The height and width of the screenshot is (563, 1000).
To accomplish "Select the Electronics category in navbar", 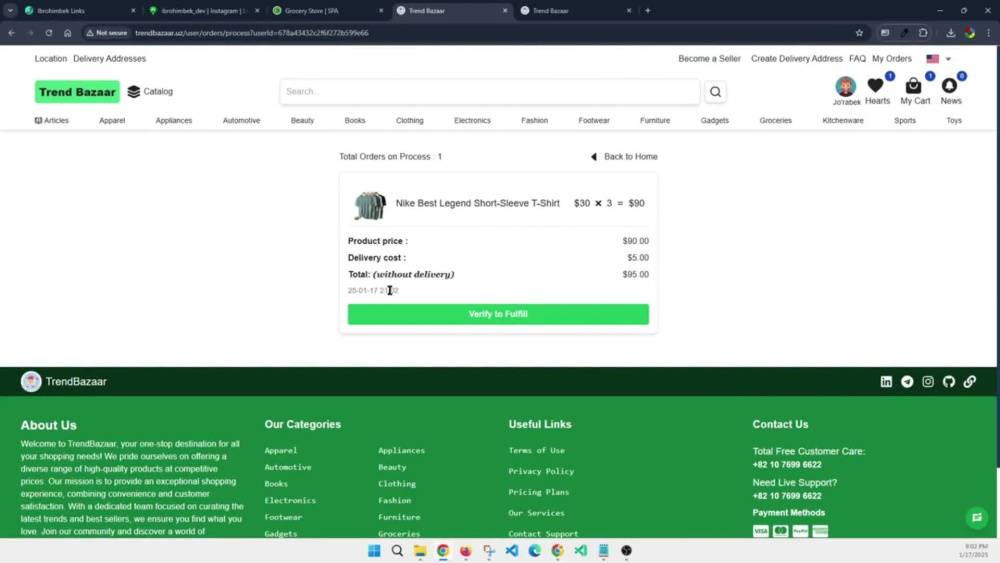I will [x=473, y=121].
